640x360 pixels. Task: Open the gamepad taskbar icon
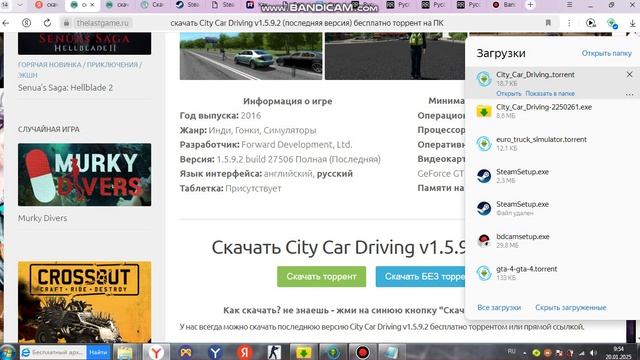186,352
